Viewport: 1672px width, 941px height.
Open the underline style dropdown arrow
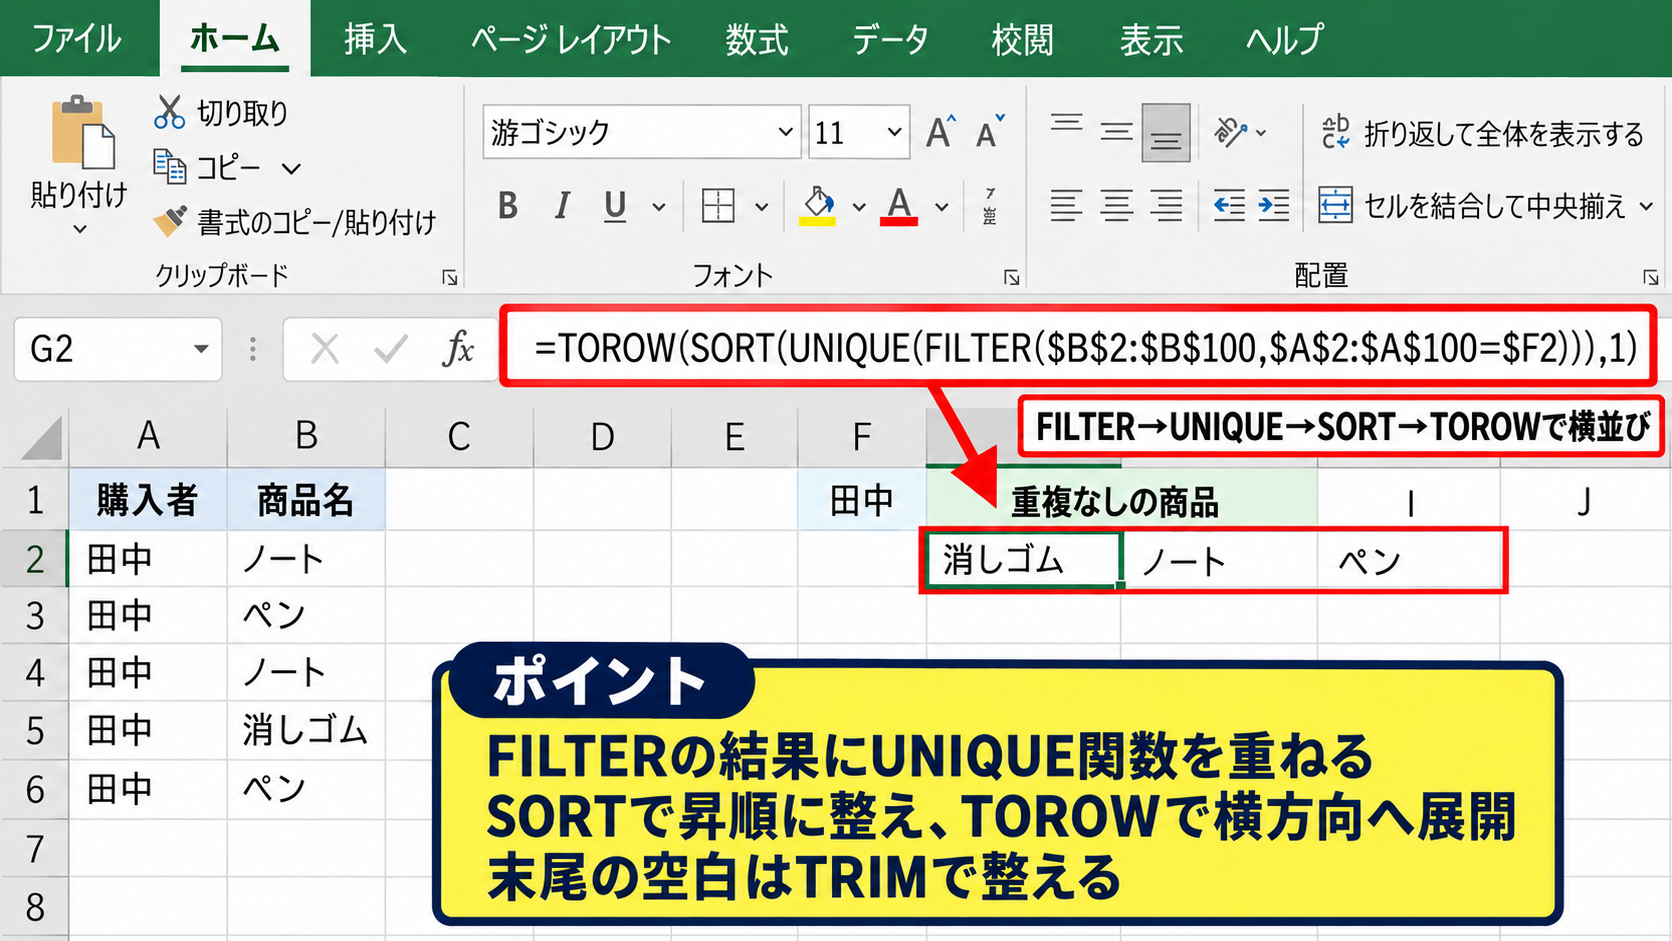(658, 207)
